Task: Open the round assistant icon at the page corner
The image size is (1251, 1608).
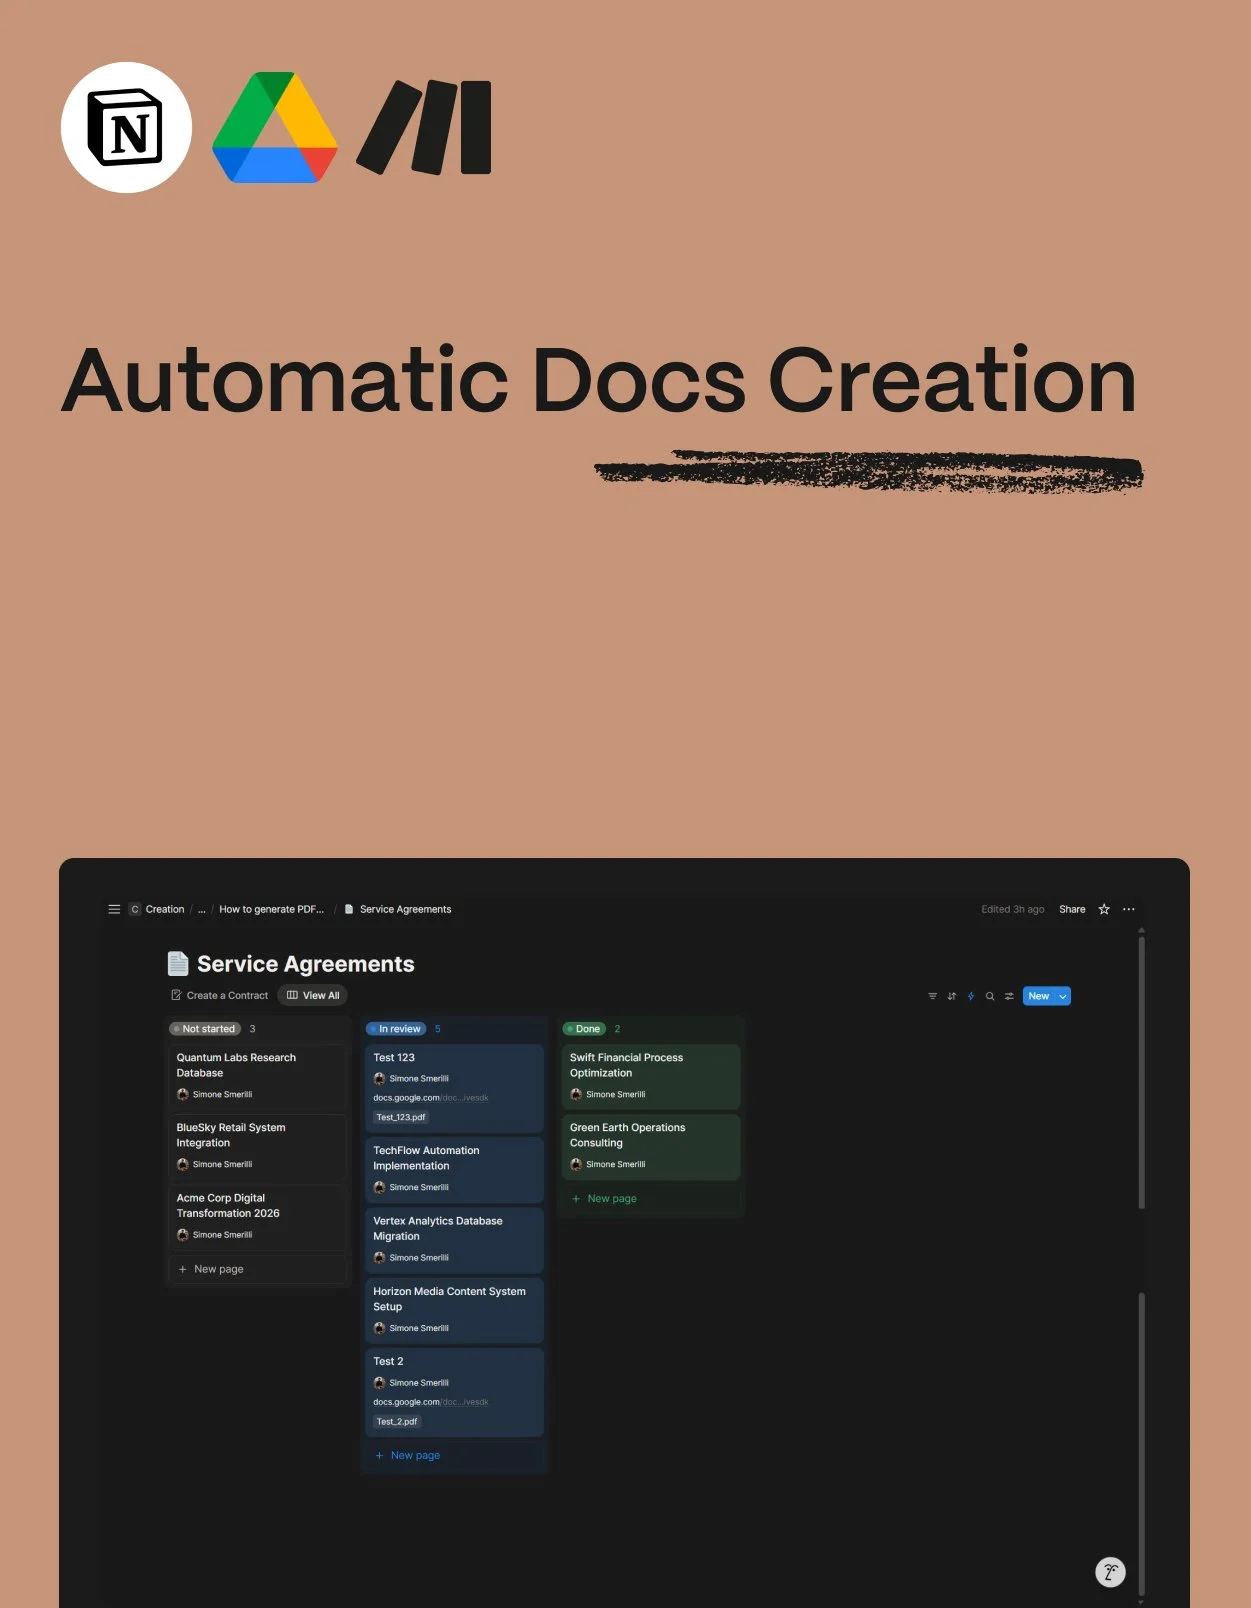Action: pyautogui.click(x=1110, y=1572)
